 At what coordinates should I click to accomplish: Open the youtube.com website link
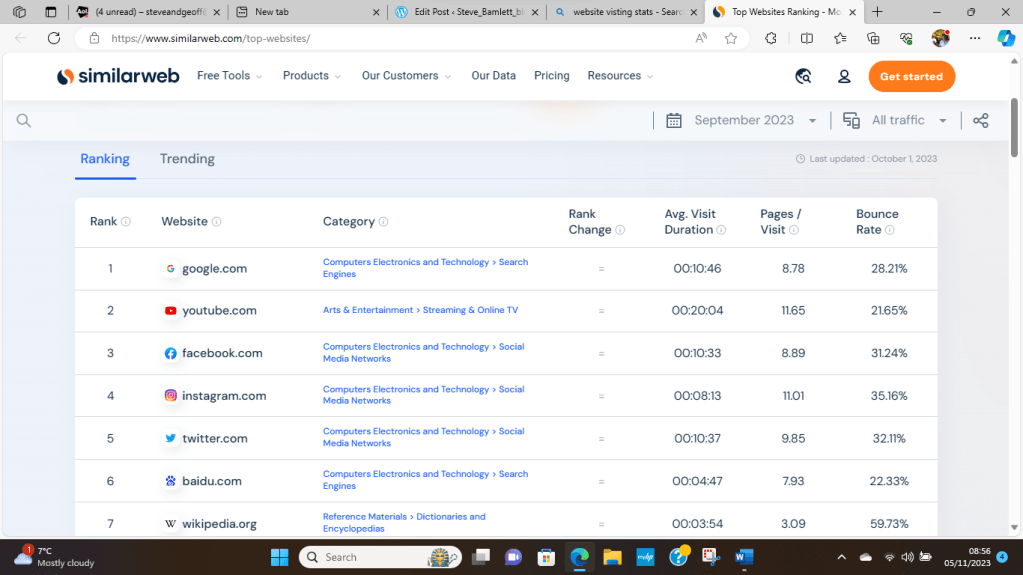(219, 311)
